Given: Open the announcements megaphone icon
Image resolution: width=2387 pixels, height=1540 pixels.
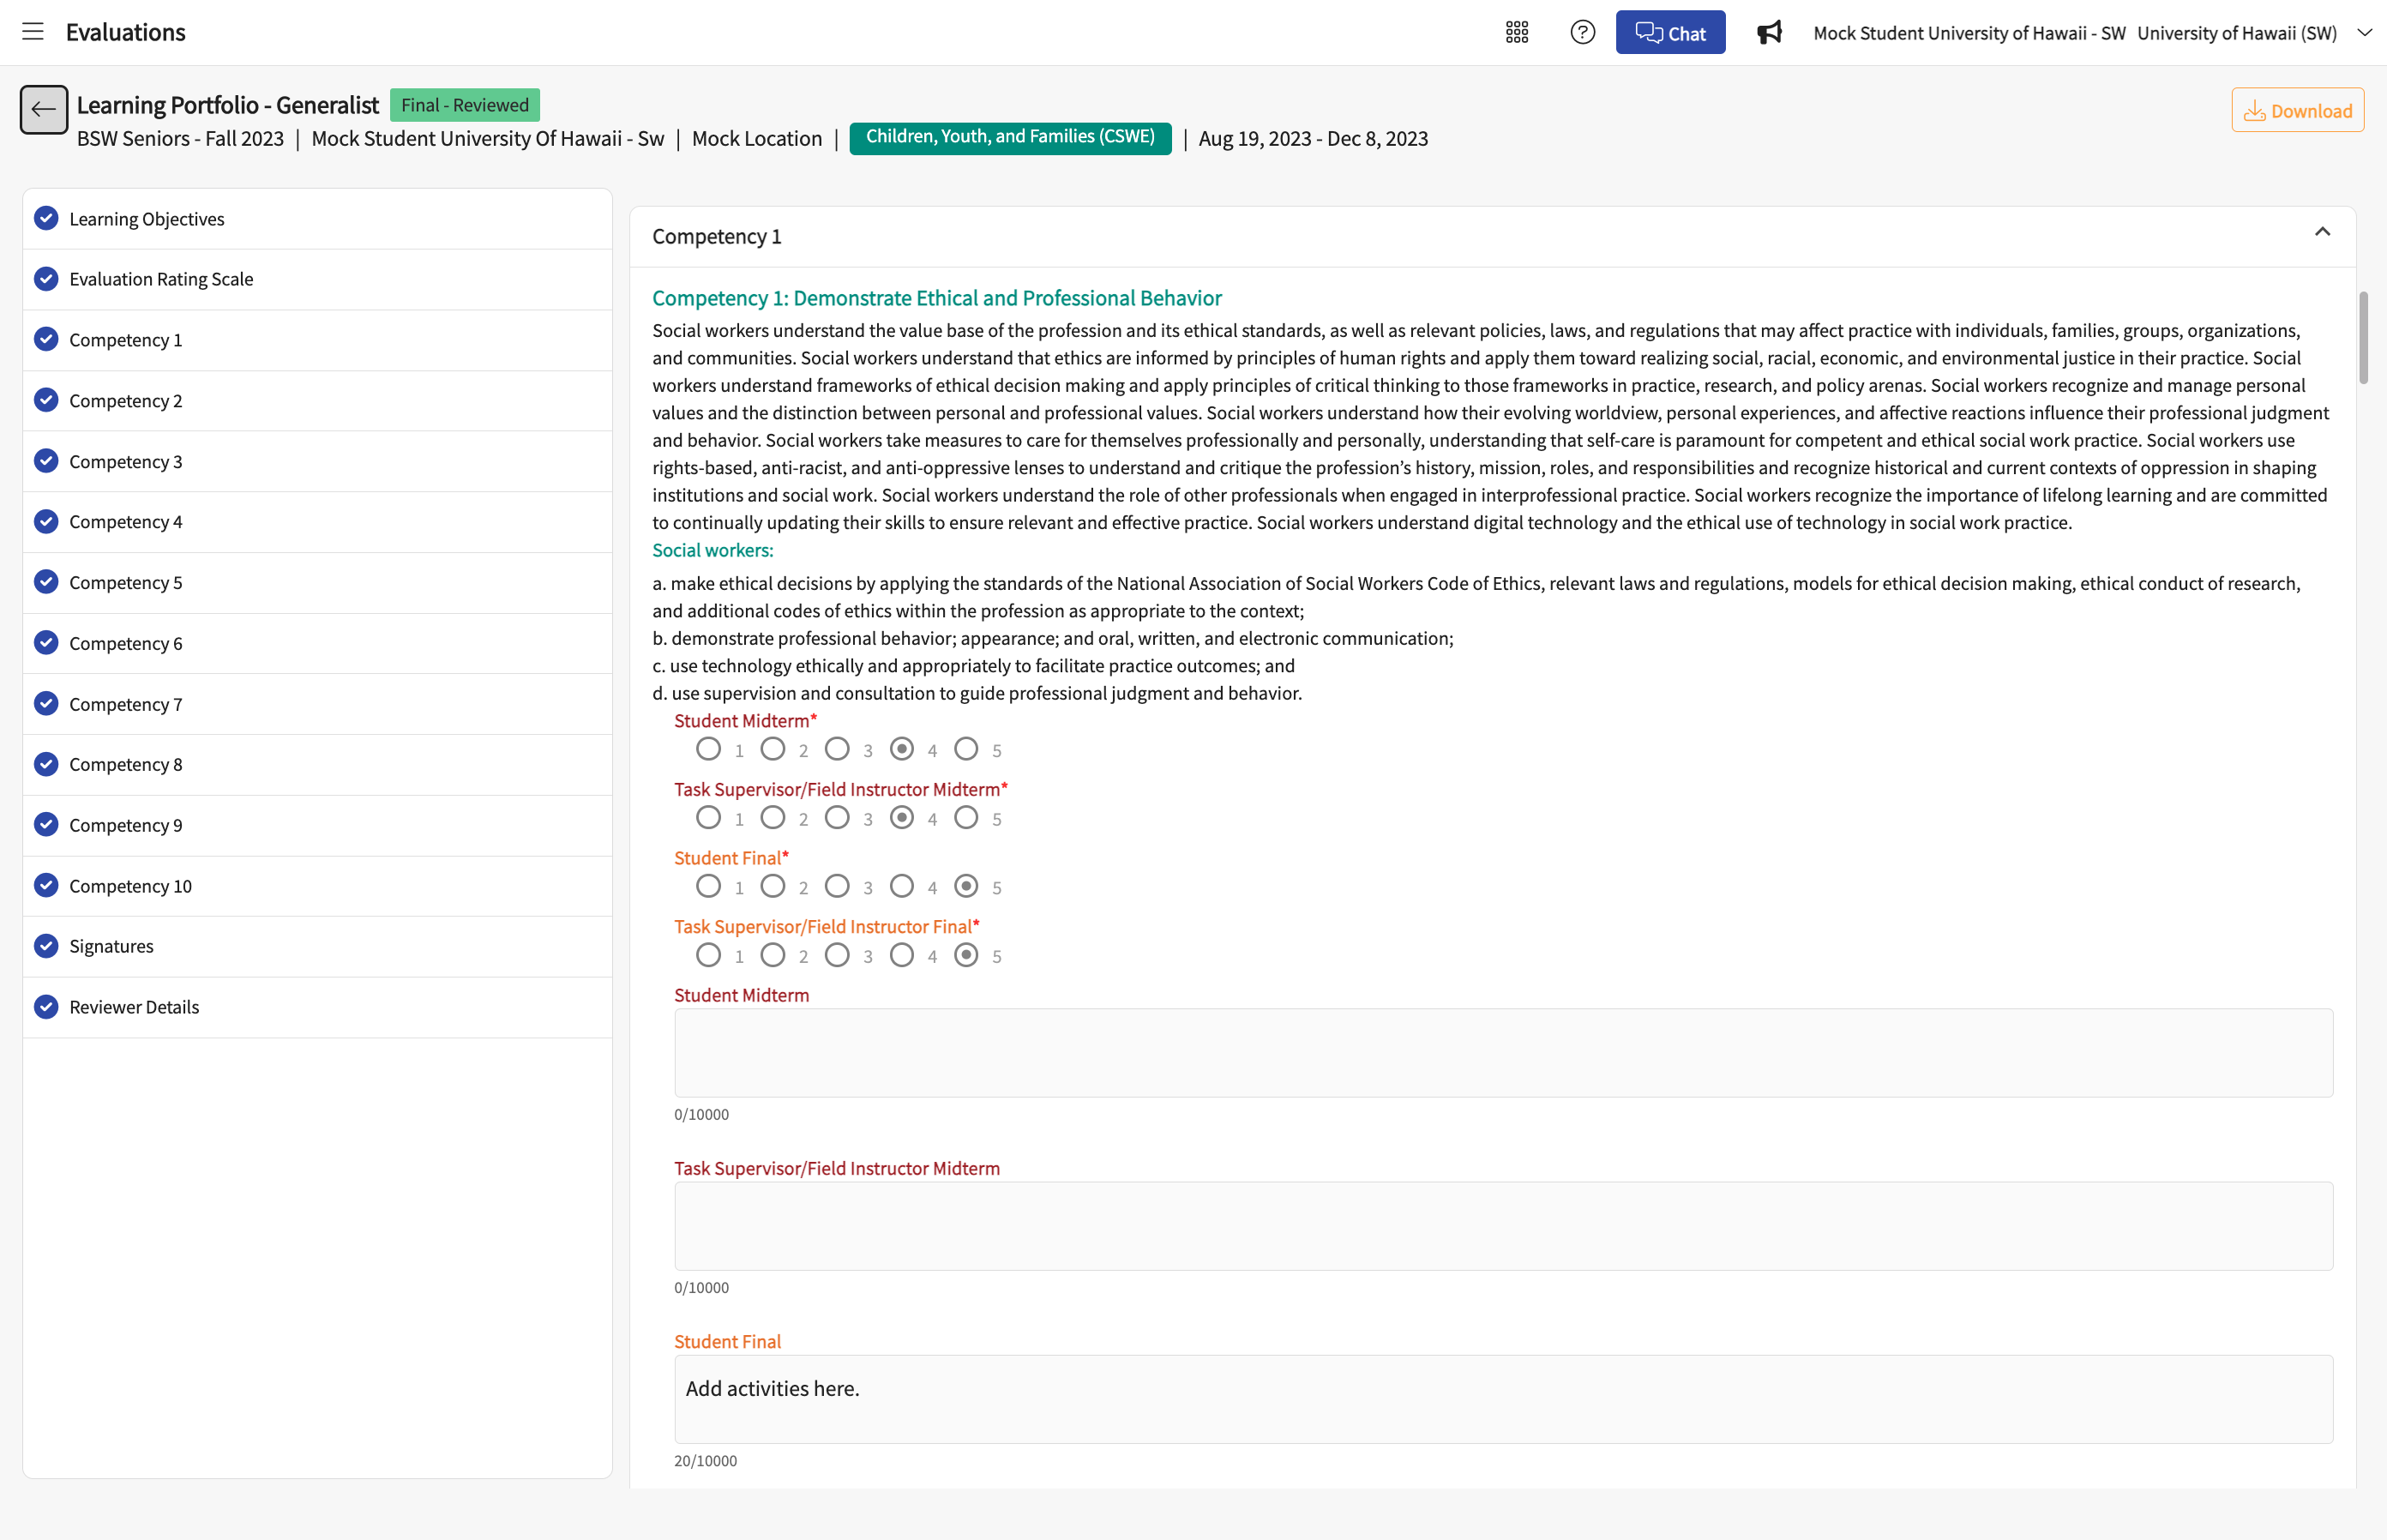Looking at the screenshot, I should click(1769, 32).
